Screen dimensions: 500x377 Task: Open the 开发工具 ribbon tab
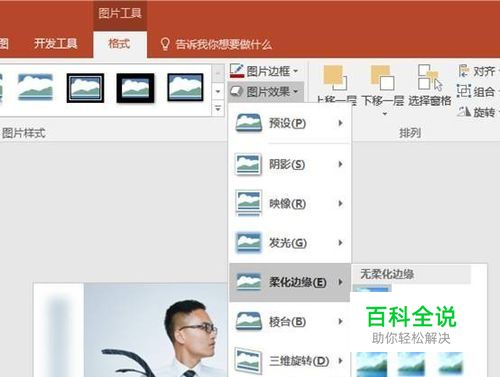[56, 44]
